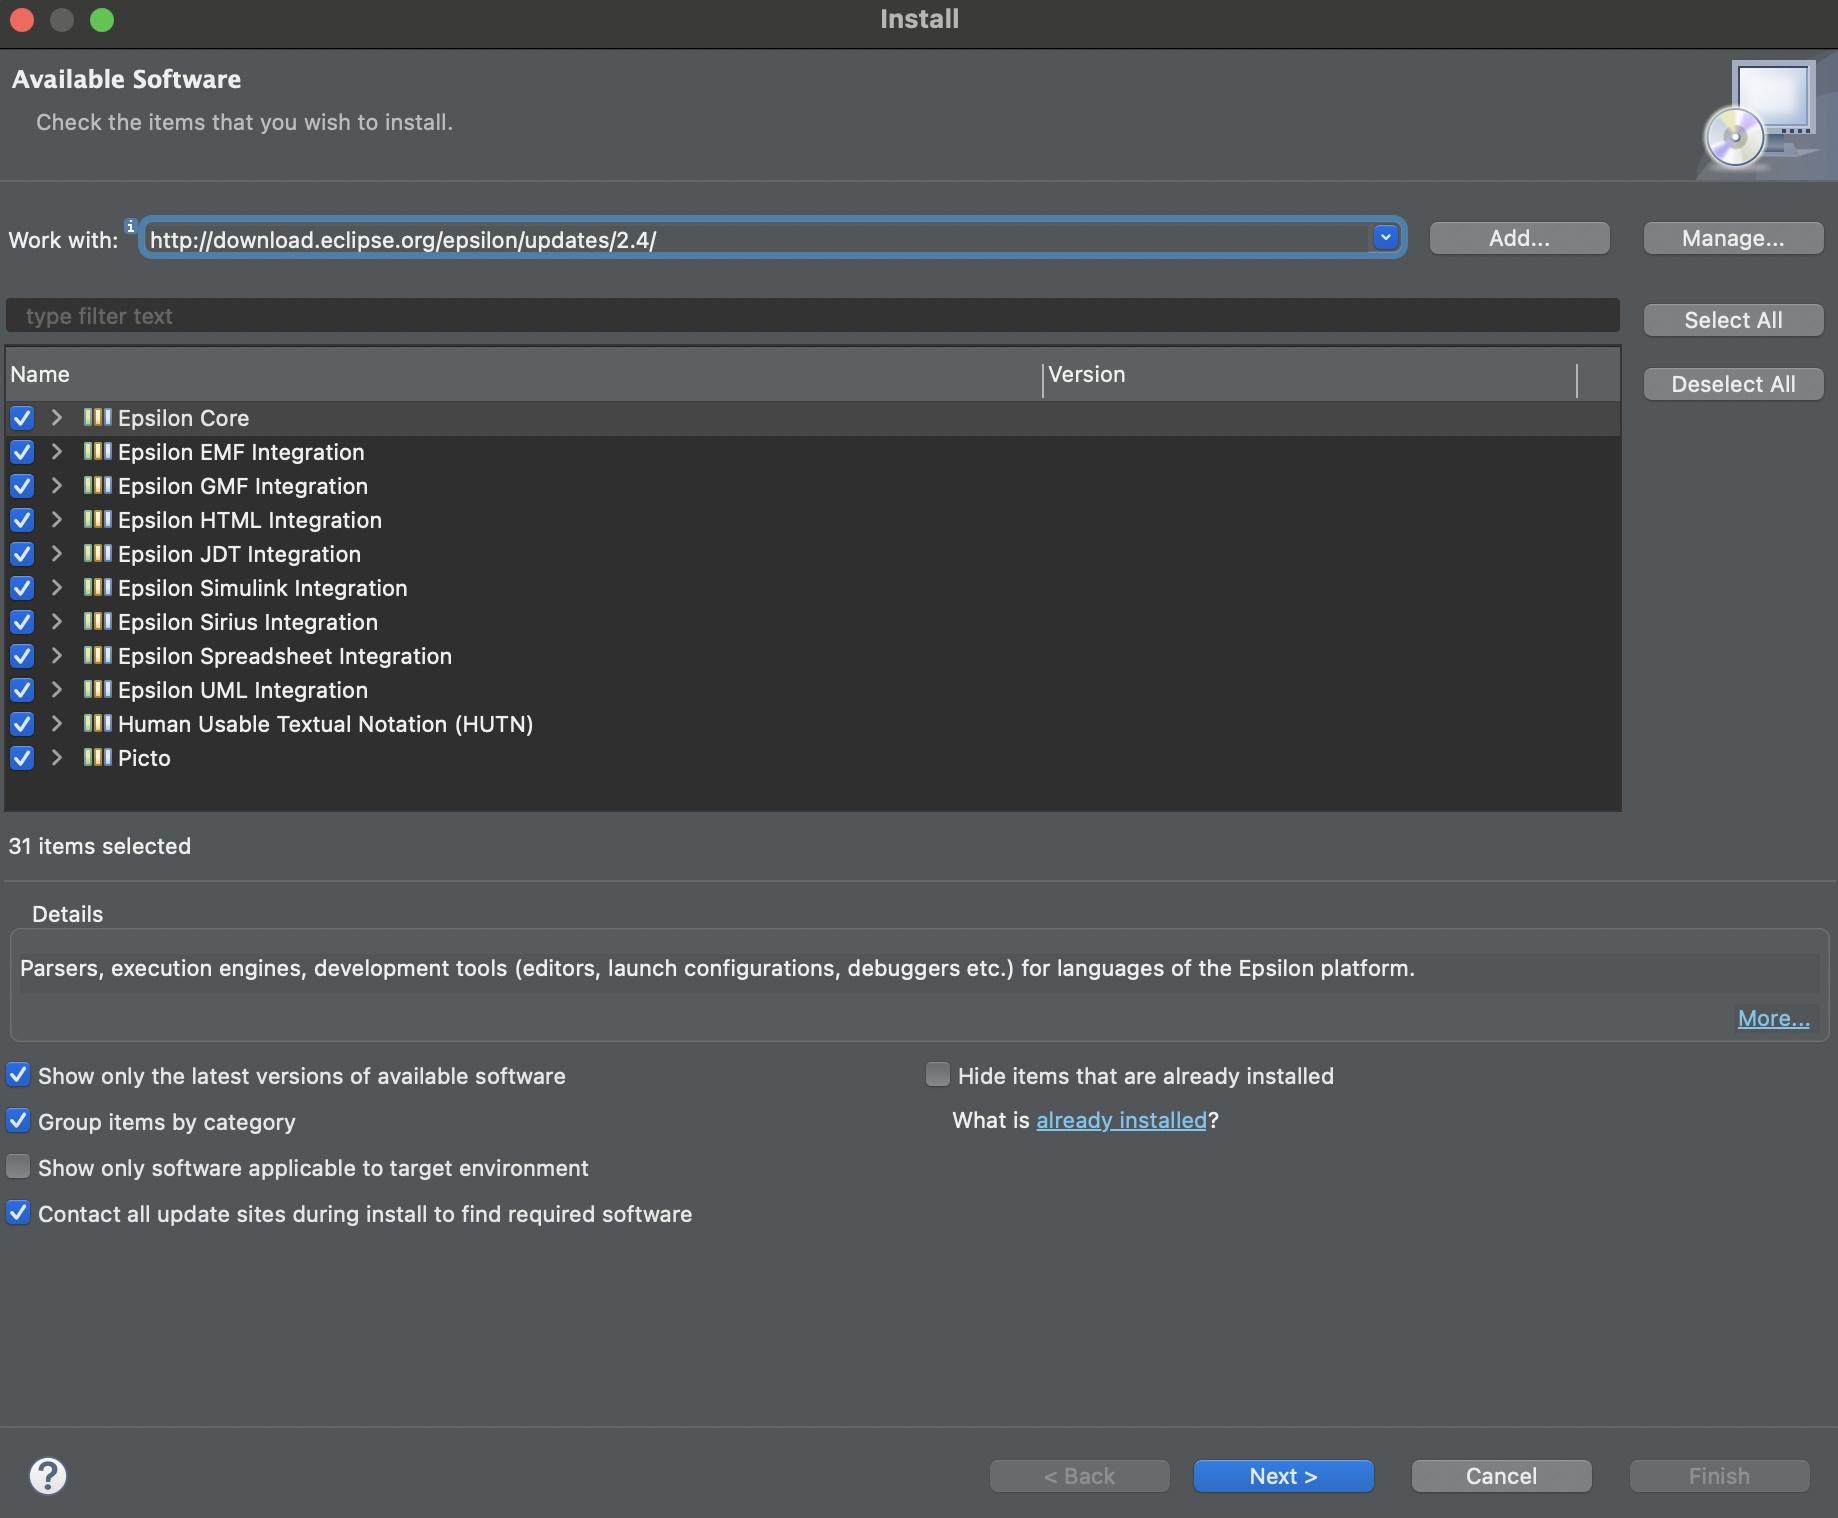Click the help question mark icon
This screenshot has height=1518, width=1838.
point(47,1475)
